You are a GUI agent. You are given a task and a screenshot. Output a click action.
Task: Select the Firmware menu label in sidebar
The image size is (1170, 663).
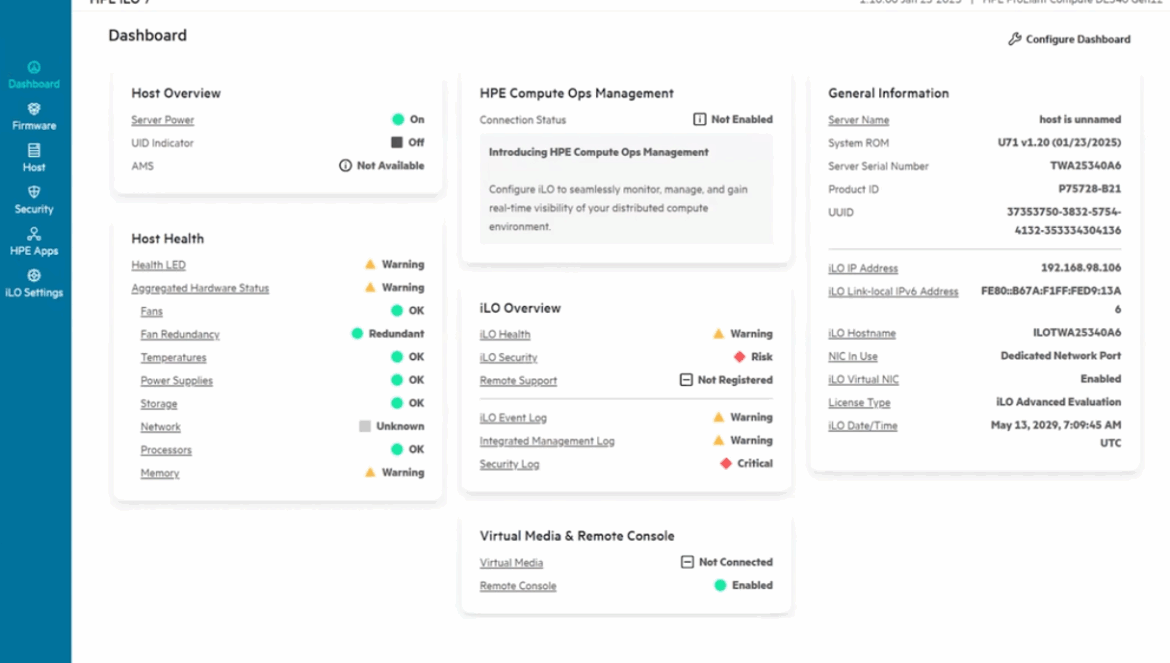[x=34, y=125]
